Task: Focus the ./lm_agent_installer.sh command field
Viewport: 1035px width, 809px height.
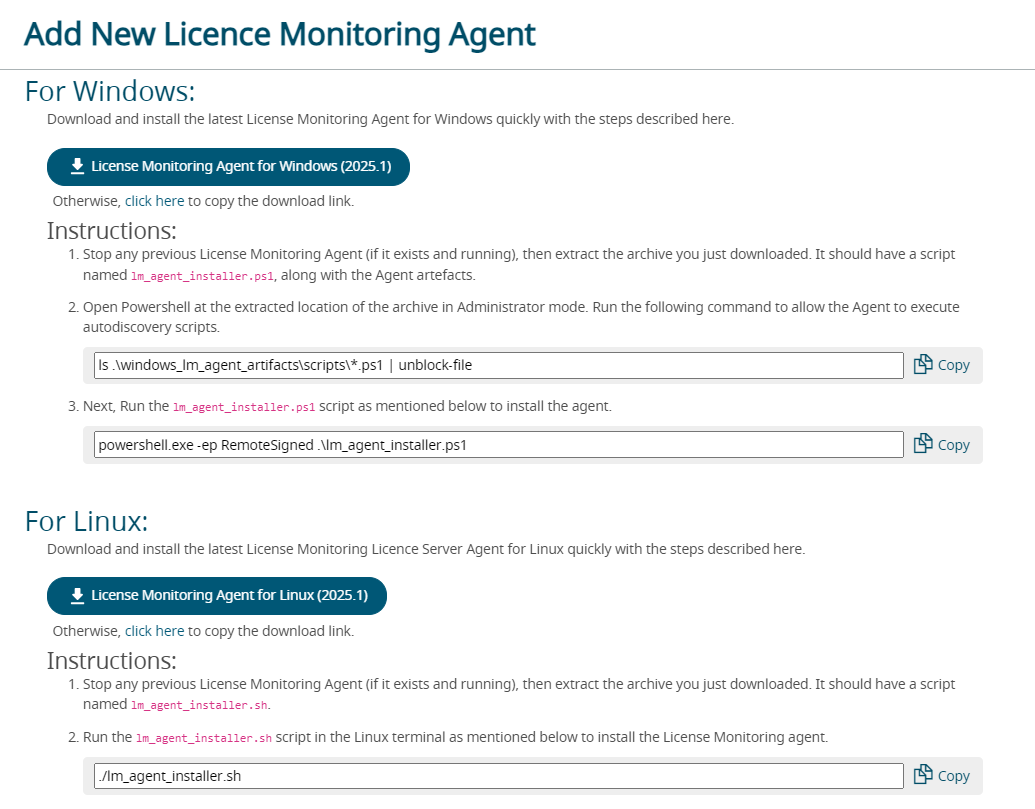Action: click(x=498, y=775)
